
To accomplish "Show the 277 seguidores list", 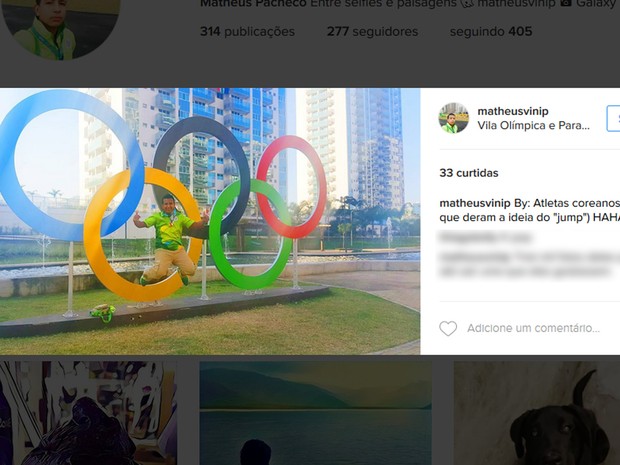I will click(x=372, y=32).
